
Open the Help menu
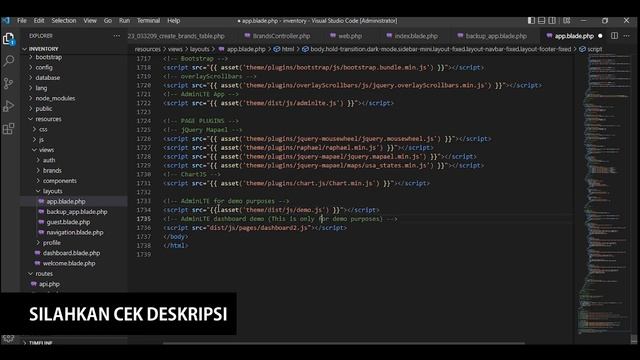[x=173, y=20]
